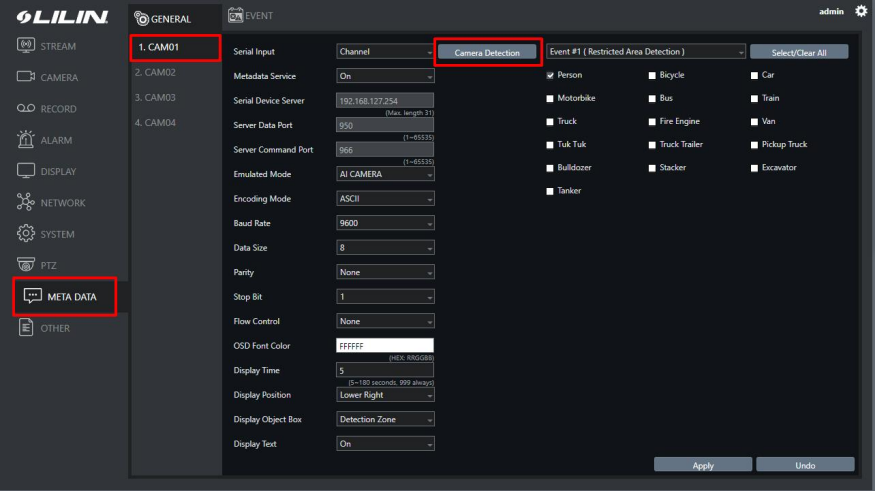Check the Motorbike checkbox

(550, 99)
